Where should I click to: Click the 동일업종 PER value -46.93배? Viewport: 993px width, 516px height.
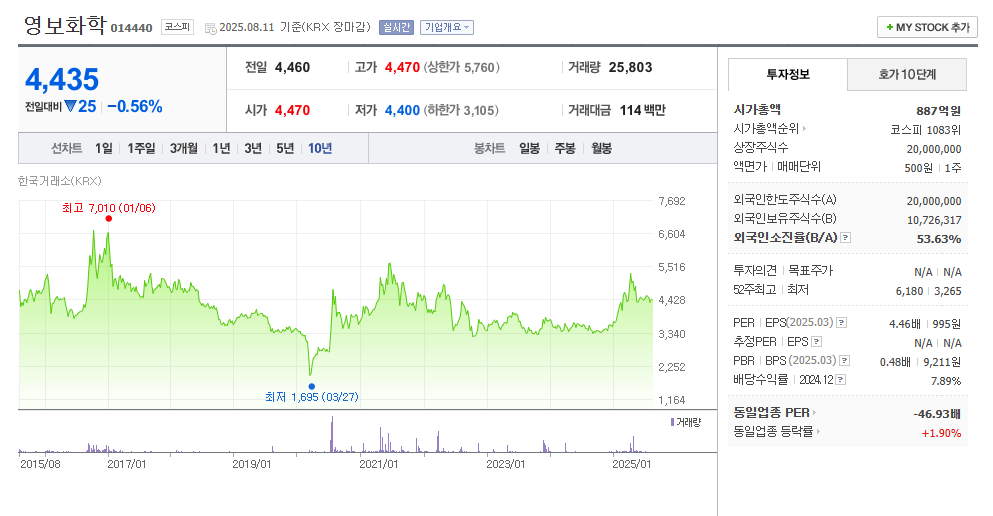pyautogui.click(x=937, y=414)
